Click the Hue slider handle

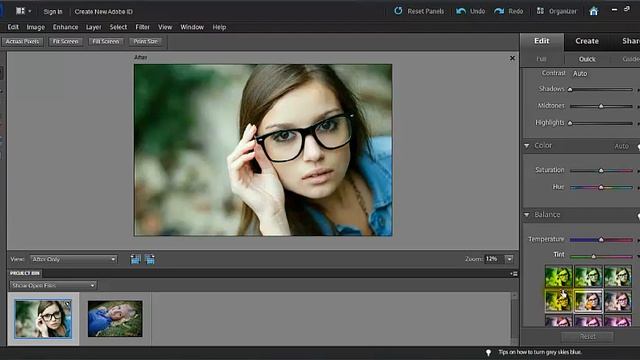point(601,187)
